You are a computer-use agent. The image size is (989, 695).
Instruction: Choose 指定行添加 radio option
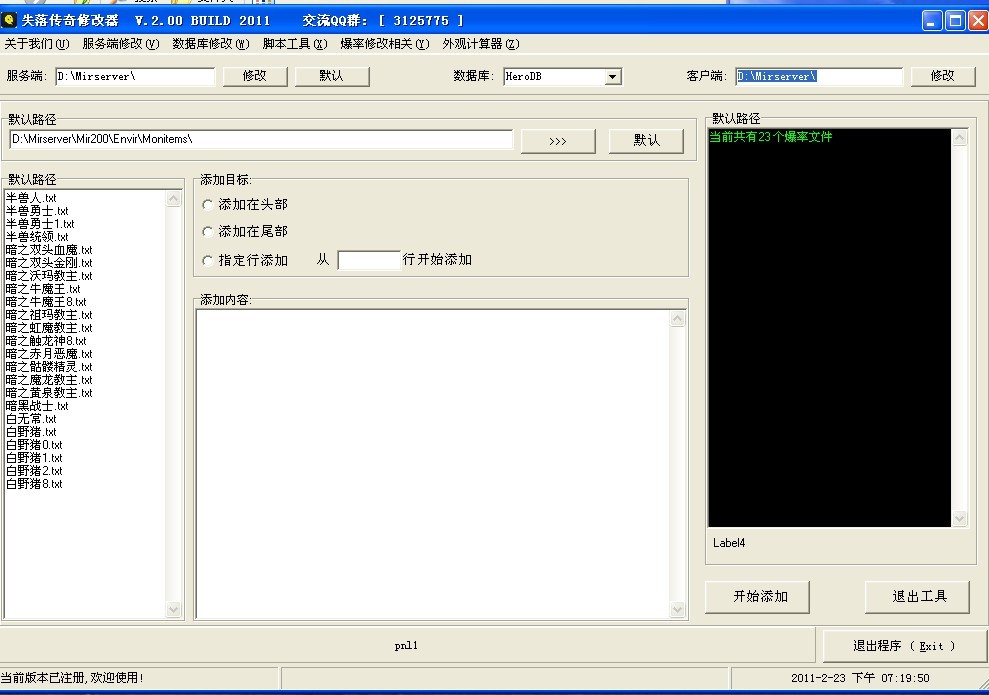pyautogui.click(x=208, y=261)
